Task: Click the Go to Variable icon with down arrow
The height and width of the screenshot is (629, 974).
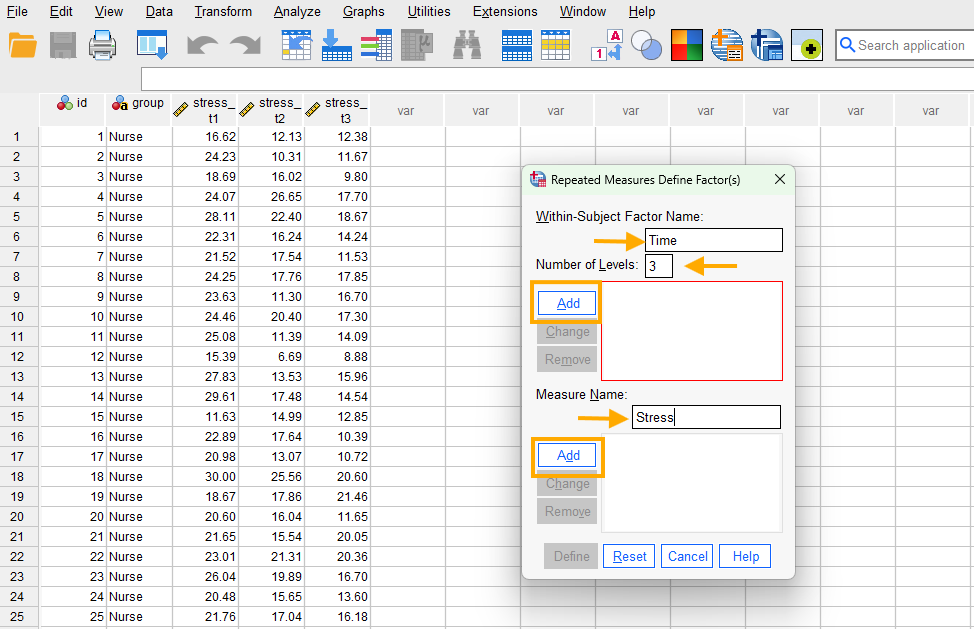Action: click(337, 45)
